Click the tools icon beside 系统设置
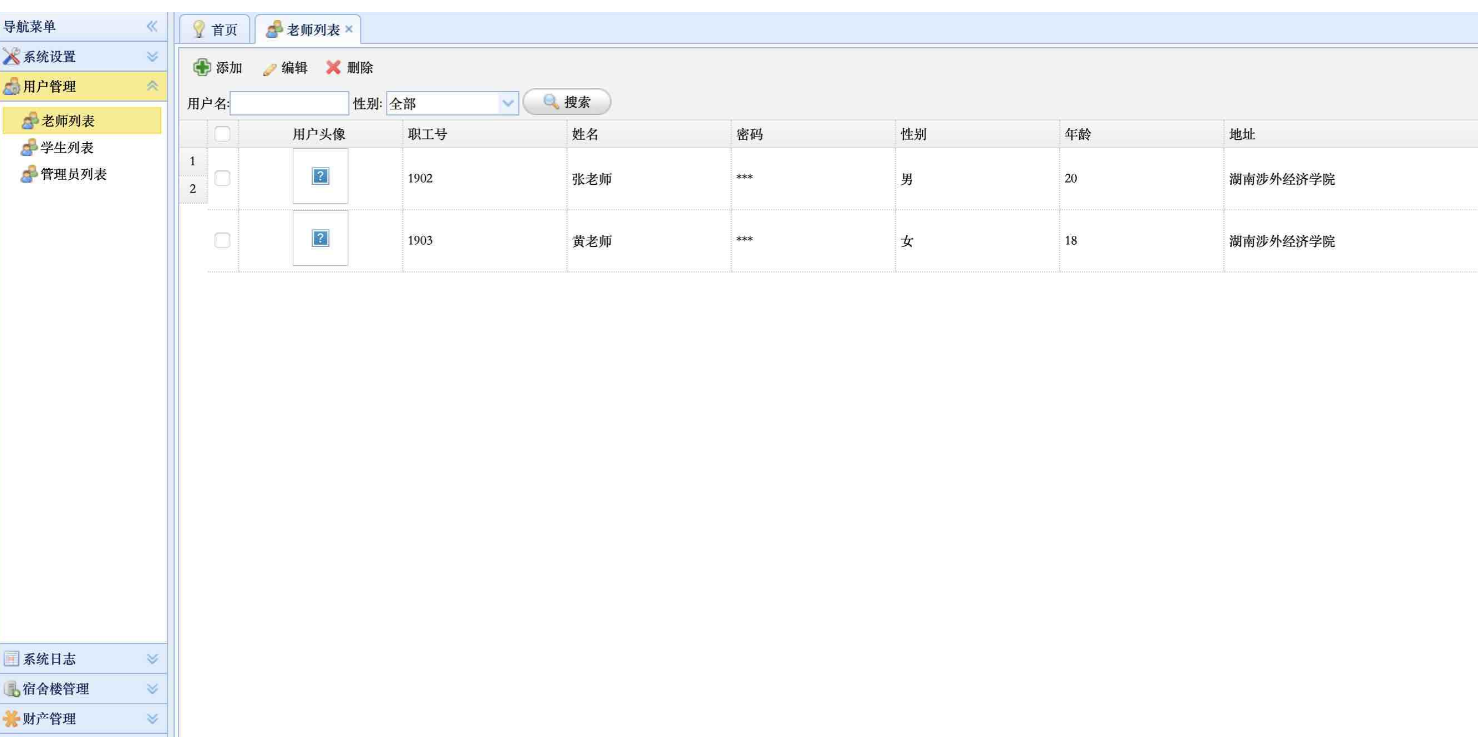The width and height of the screenshot is (1478, 737). pyautogui.click(x=11, y=56)
